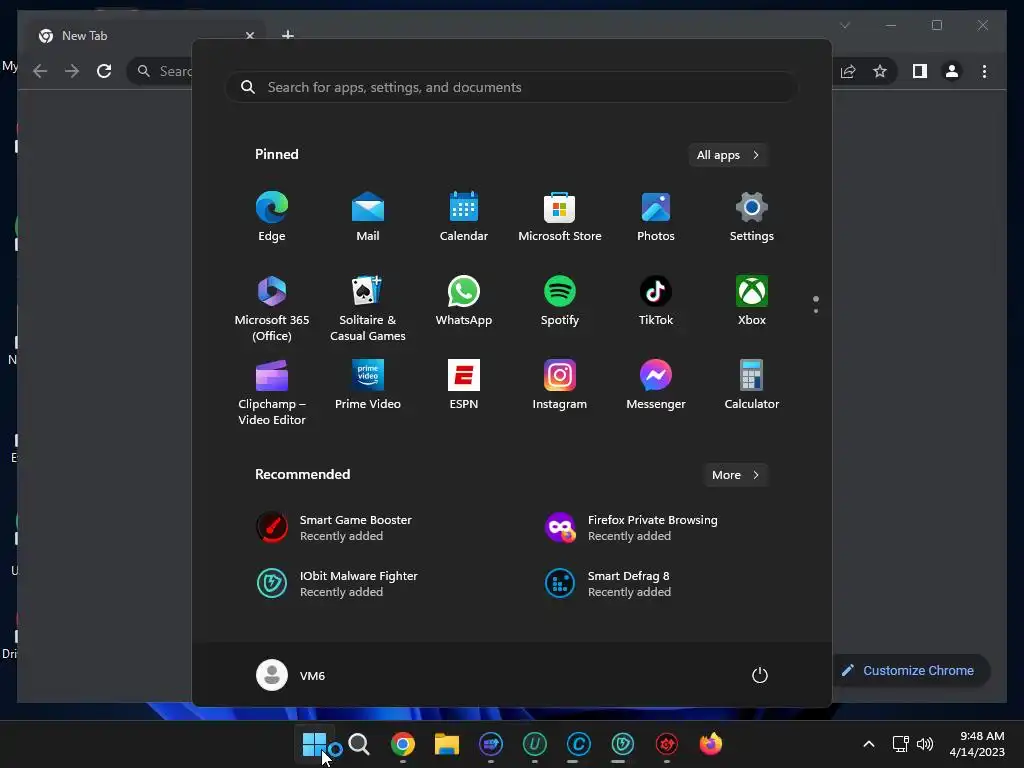
Task: Close the New Tab tab
Action: [249, 36]
